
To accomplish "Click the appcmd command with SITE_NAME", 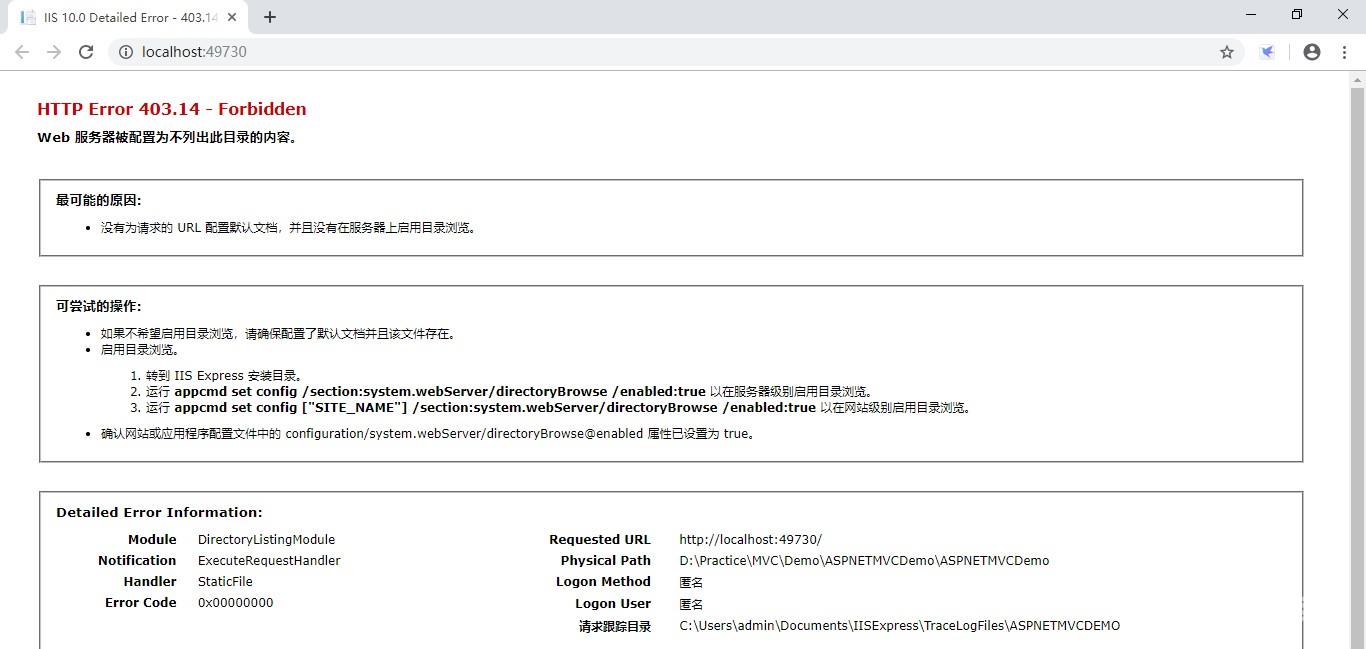I will click(x=495, y=407).
